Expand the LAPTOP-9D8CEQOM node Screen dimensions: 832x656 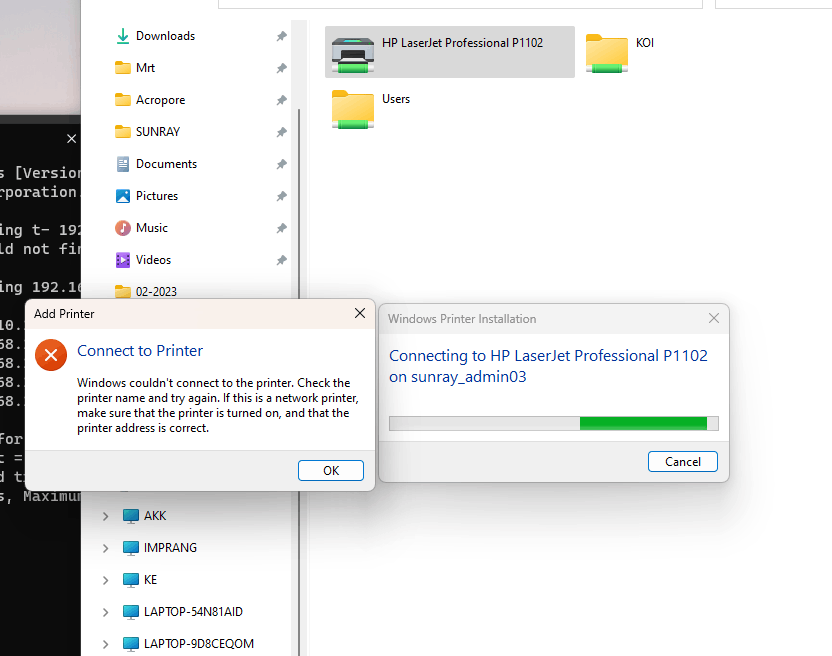tap(105, 644)
